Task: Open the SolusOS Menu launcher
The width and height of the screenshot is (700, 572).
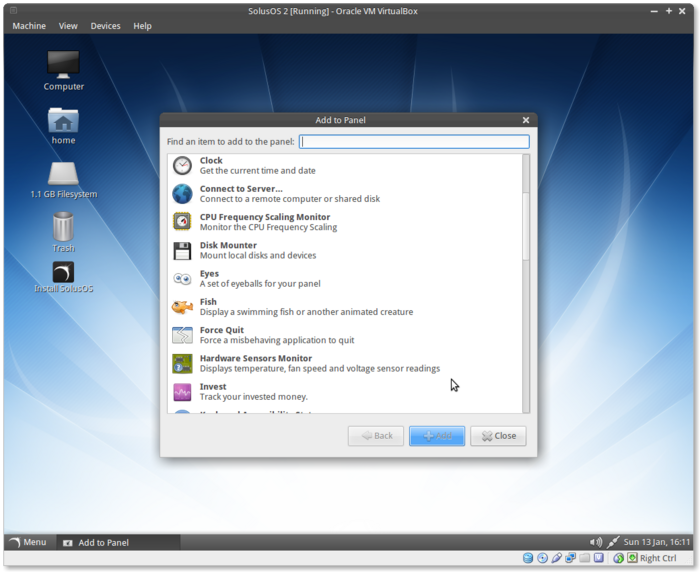Action: (x=27, y=542)
